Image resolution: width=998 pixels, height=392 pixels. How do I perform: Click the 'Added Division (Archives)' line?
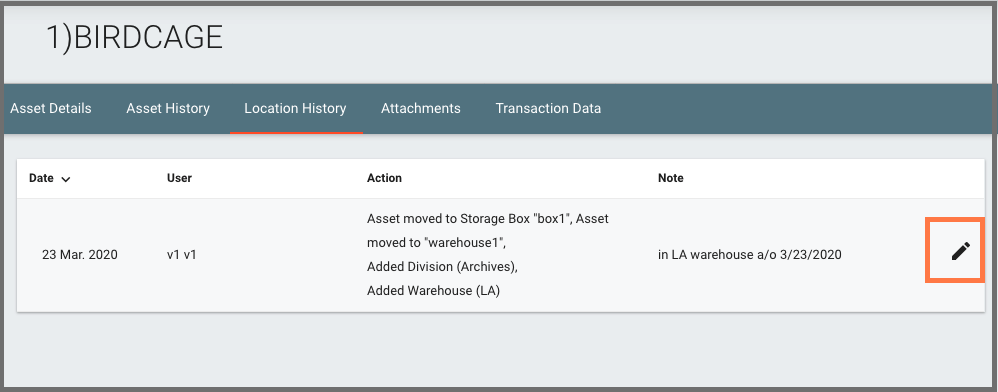pyautogui.click(x=442, y=267)
